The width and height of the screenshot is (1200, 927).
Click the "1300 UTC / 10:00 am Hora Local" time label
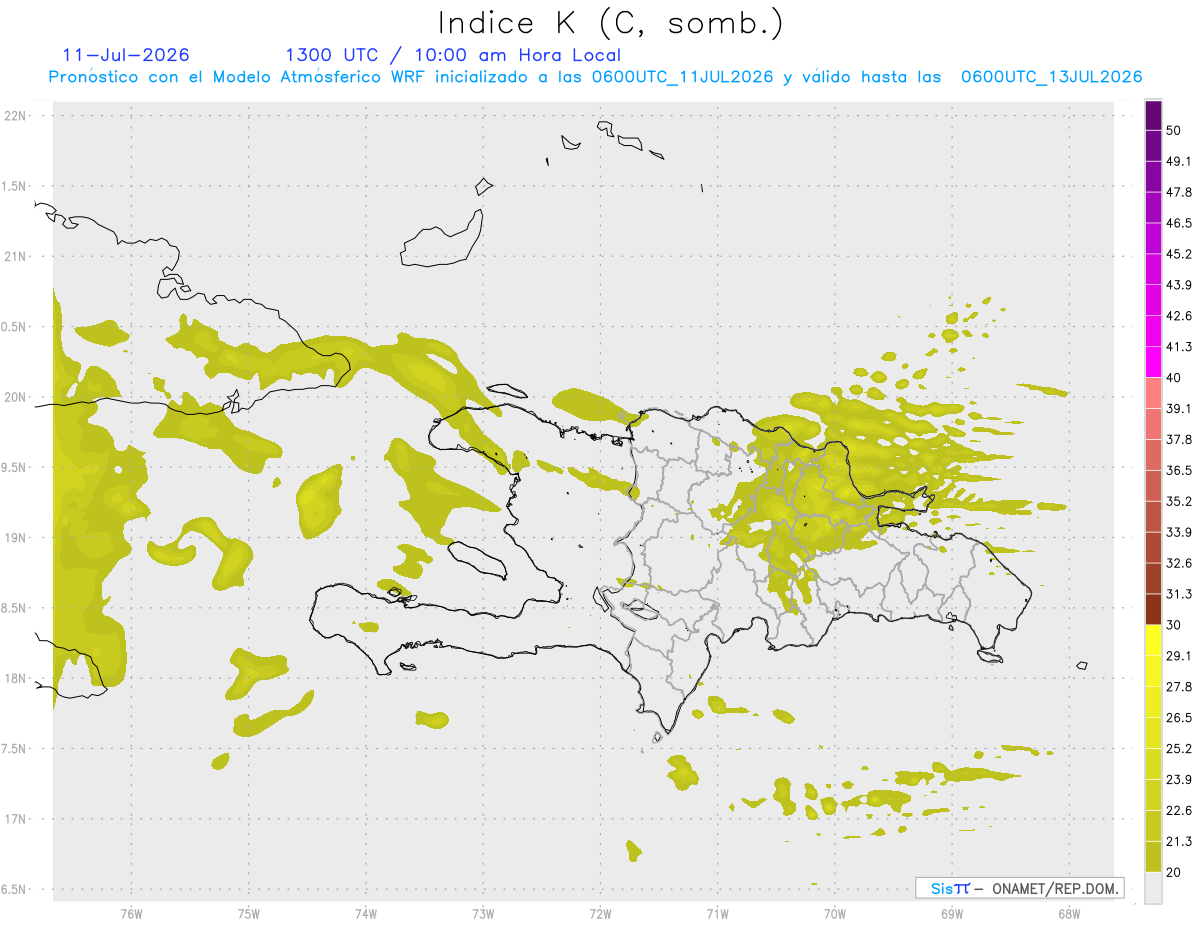pos(453,55)
